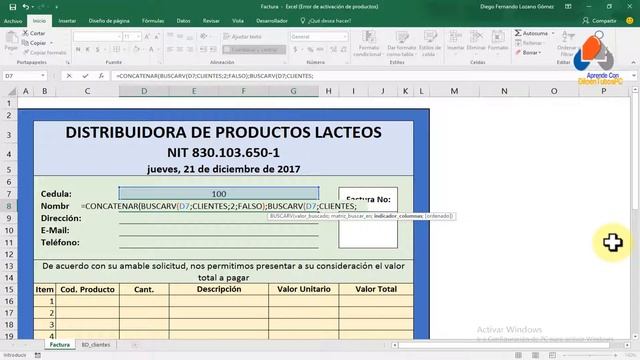Image resolution: width=640 pixels, height=360 pixels.
Task: Click the Cortar scissors icon
Action: [x=25, y=33]
